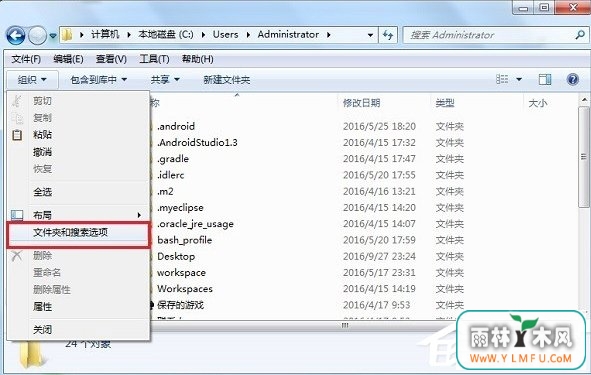Toggle the preview pane icon
Screen dimensions: 591x375
point(545,79)
